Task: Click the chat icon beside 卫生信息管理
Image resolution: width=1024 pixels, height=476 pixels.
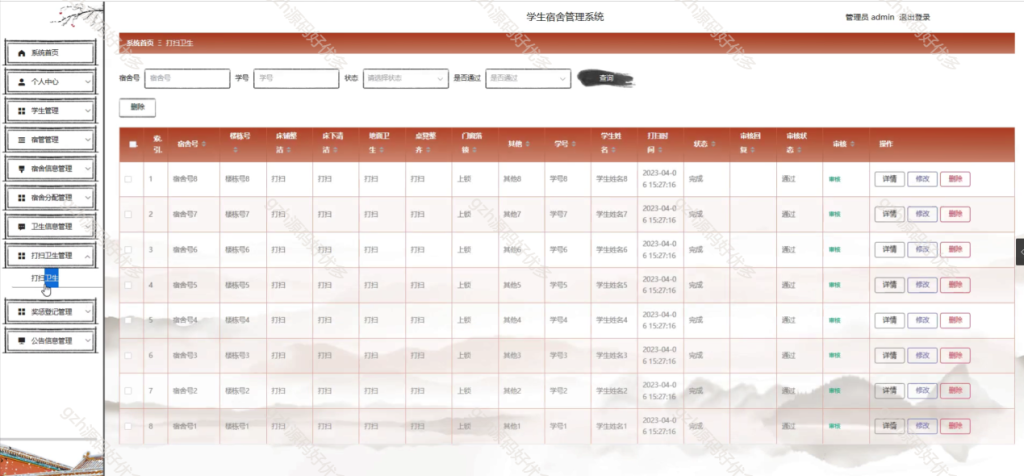Action: pos(22,227)
